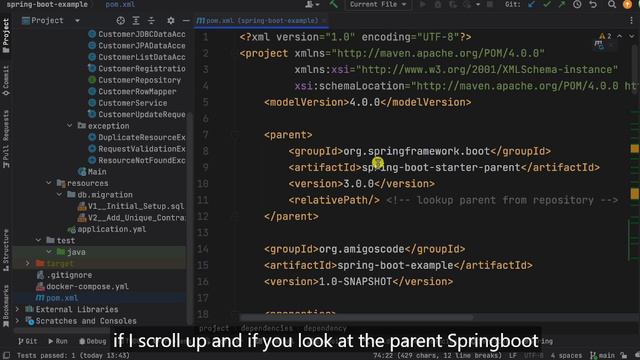
Task: Collapse the exception folder
Action: tap(70, 126)
